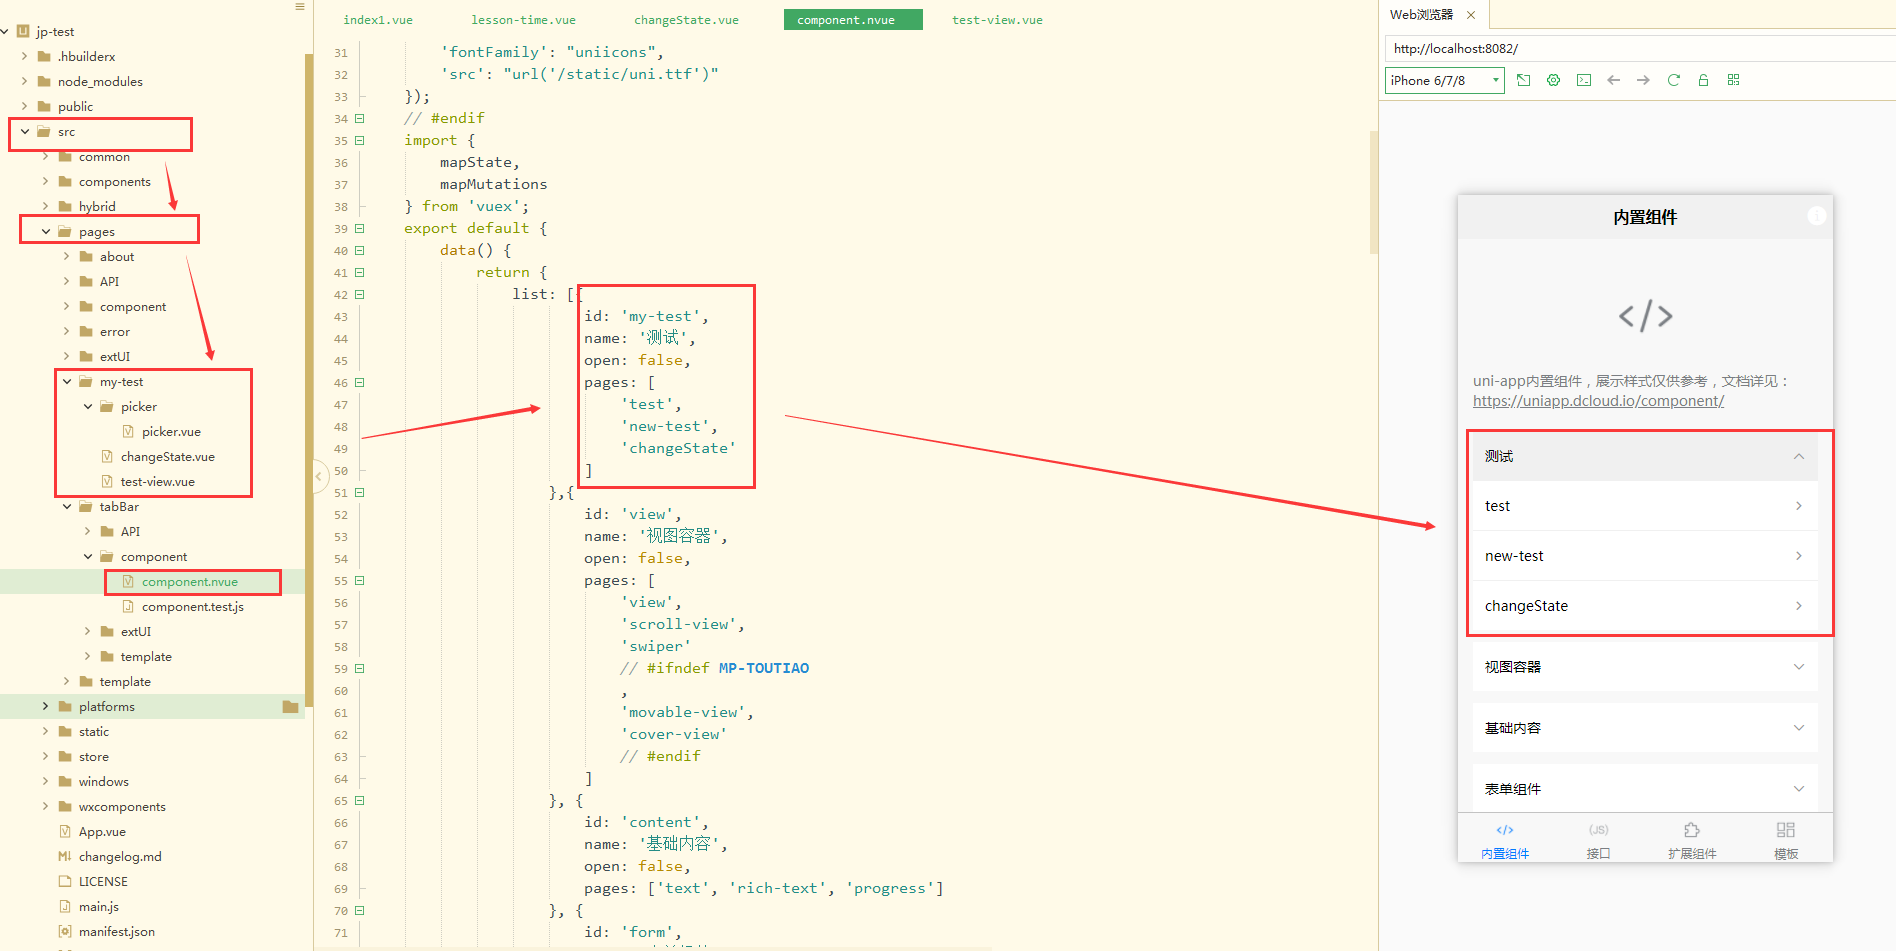1896x951 pixels.
Task: Open test-view.vue in project tree
Action: [x=157, y=482]
